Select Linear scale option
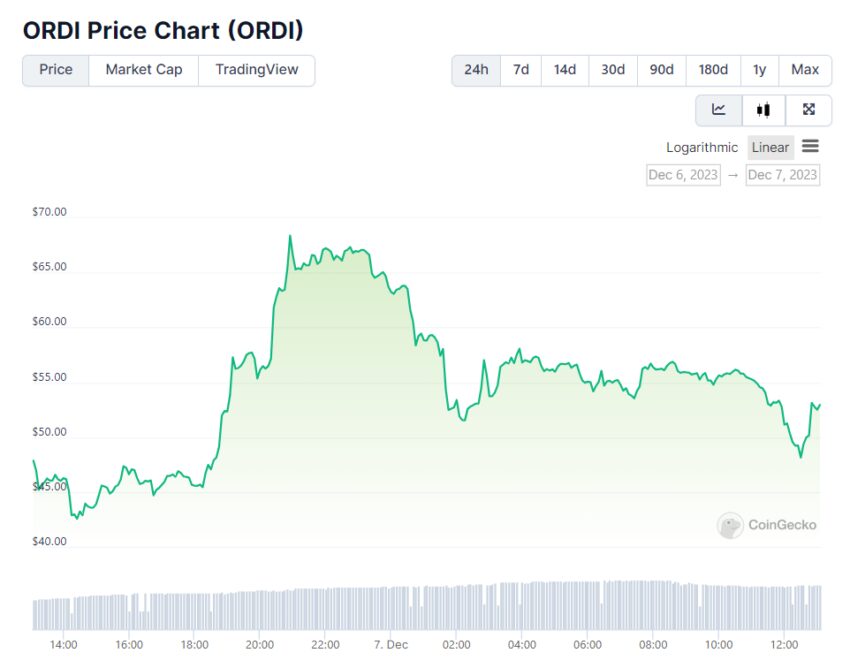850x668 pixels. (x=770, y=147)
